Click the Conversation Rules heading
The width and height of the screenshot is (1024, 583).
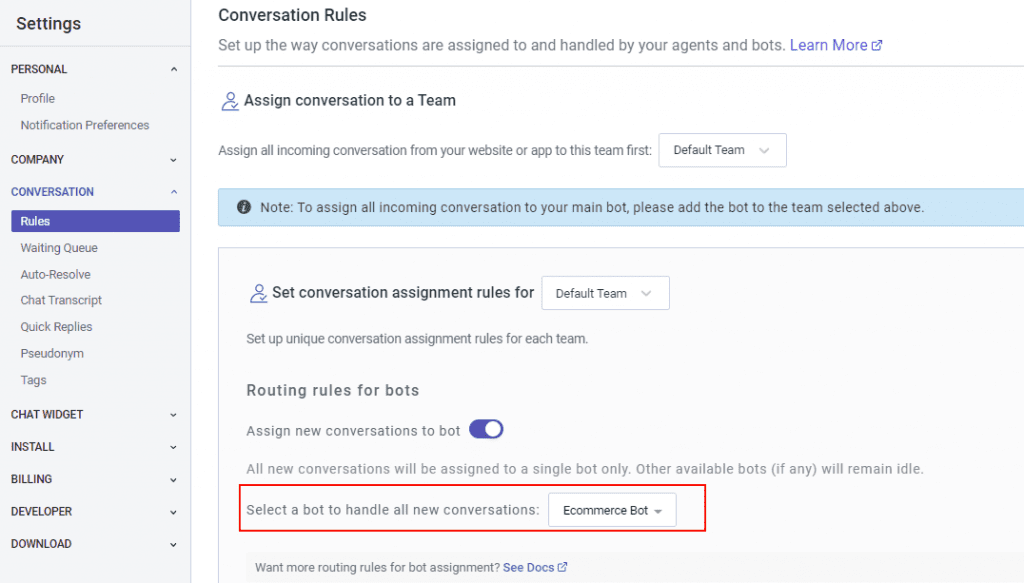292,15
